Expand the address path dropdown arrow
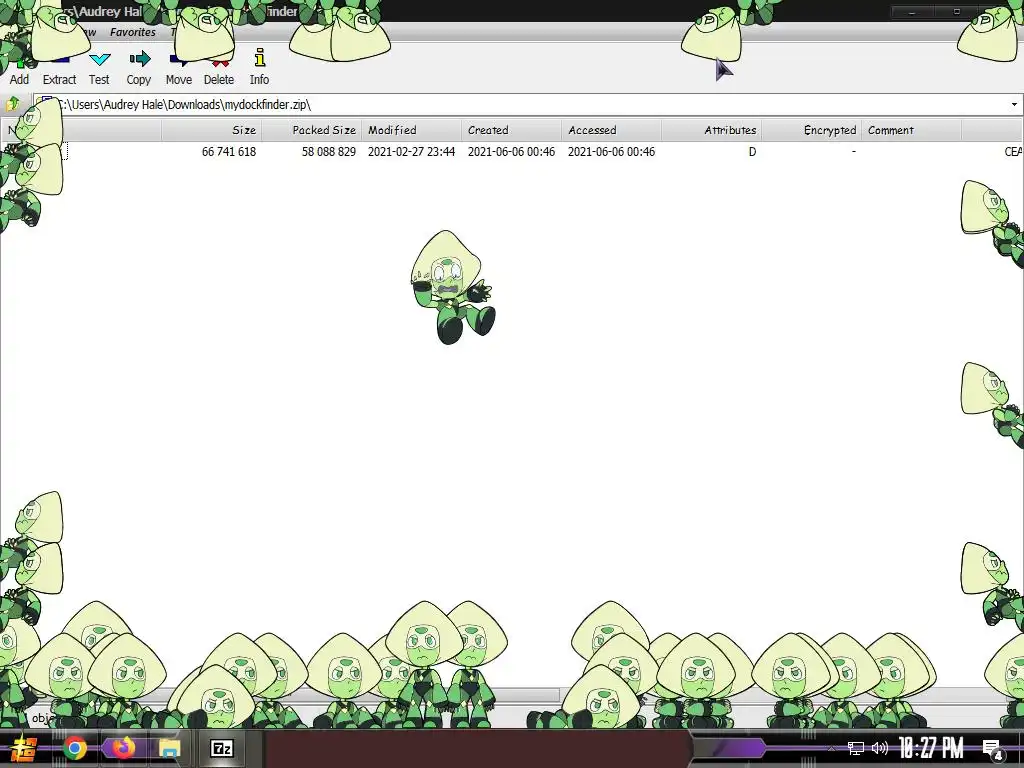 pyautogui.click(x=1014, y=104)
